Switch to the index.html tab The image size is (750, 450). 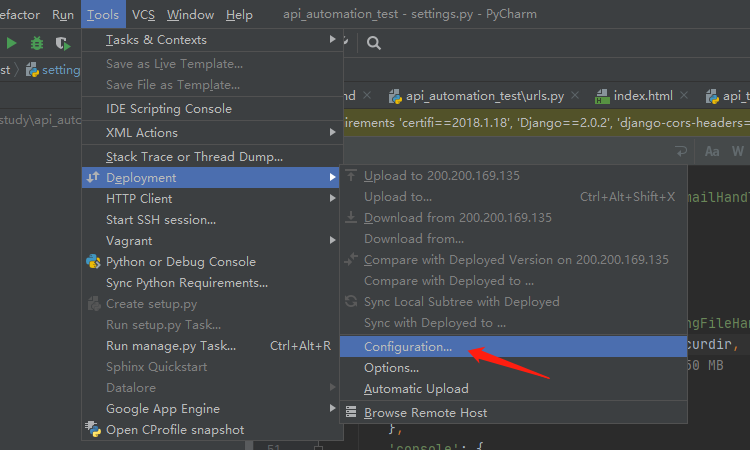coord(642,97)
